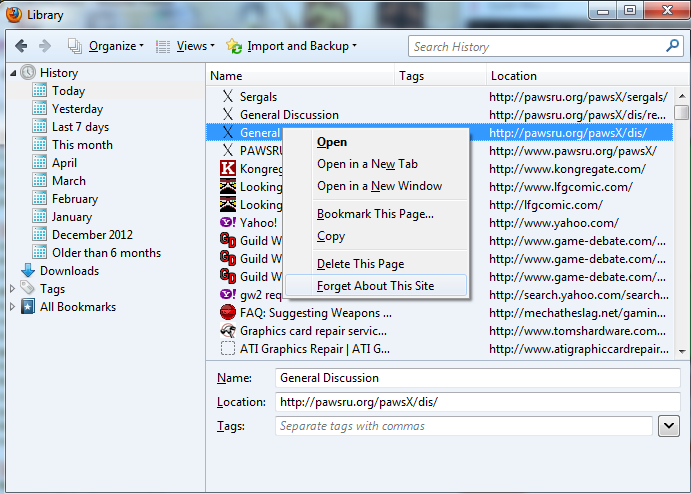The width and height of the screenshot is (691, 494).
Task: Click the Location input field
Action: point(478,402)
